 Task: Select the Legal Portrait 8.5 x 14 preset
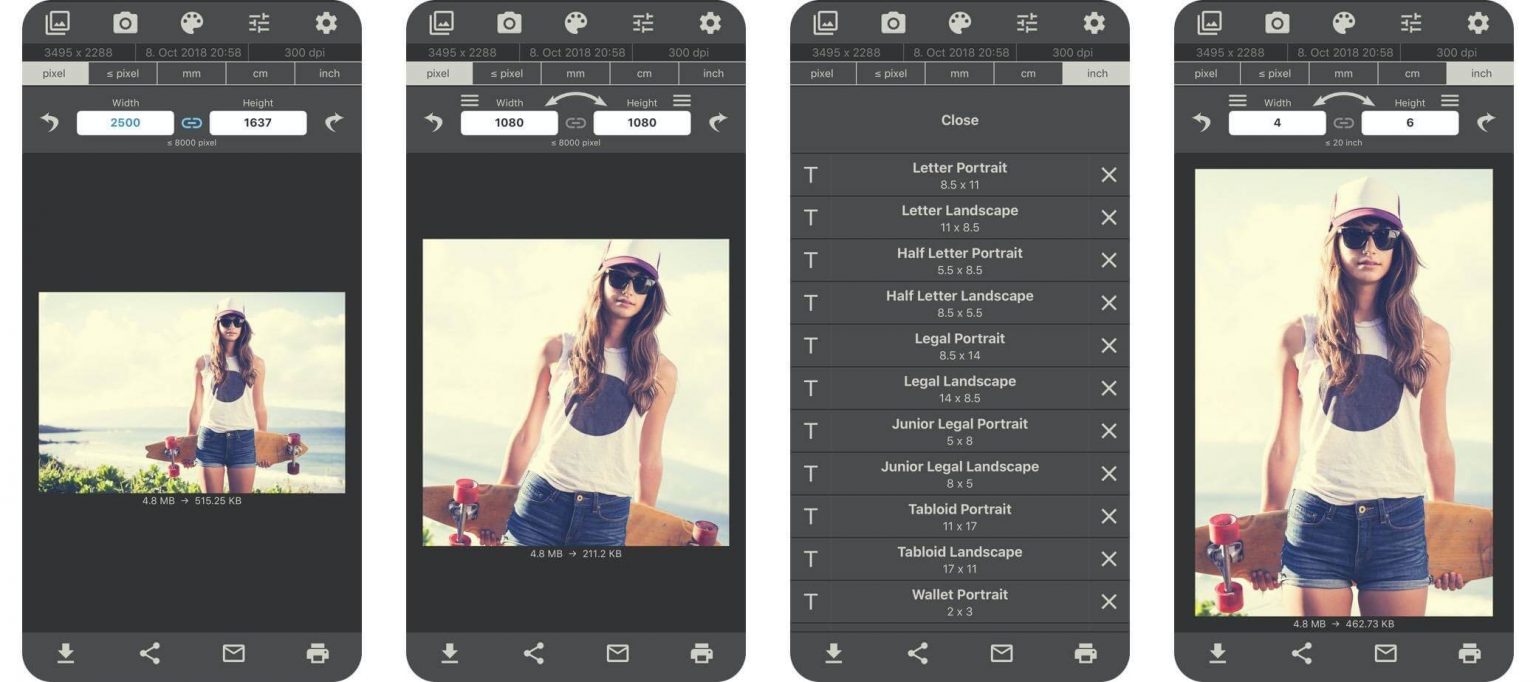[x=958, y=345]
